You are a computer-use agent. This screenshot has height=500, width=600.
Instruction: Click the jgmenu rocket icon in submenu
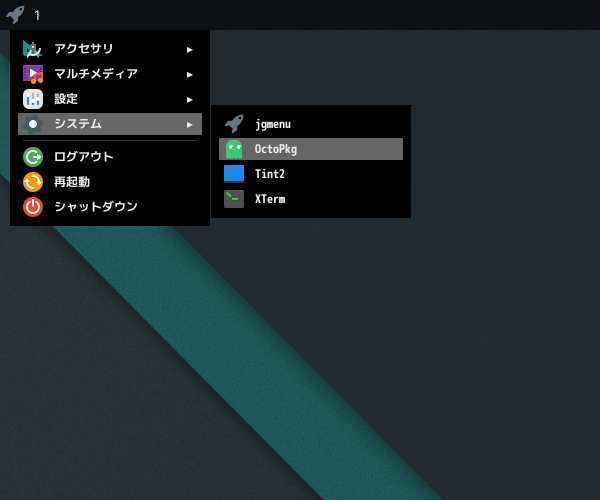(x=234, y=124)
